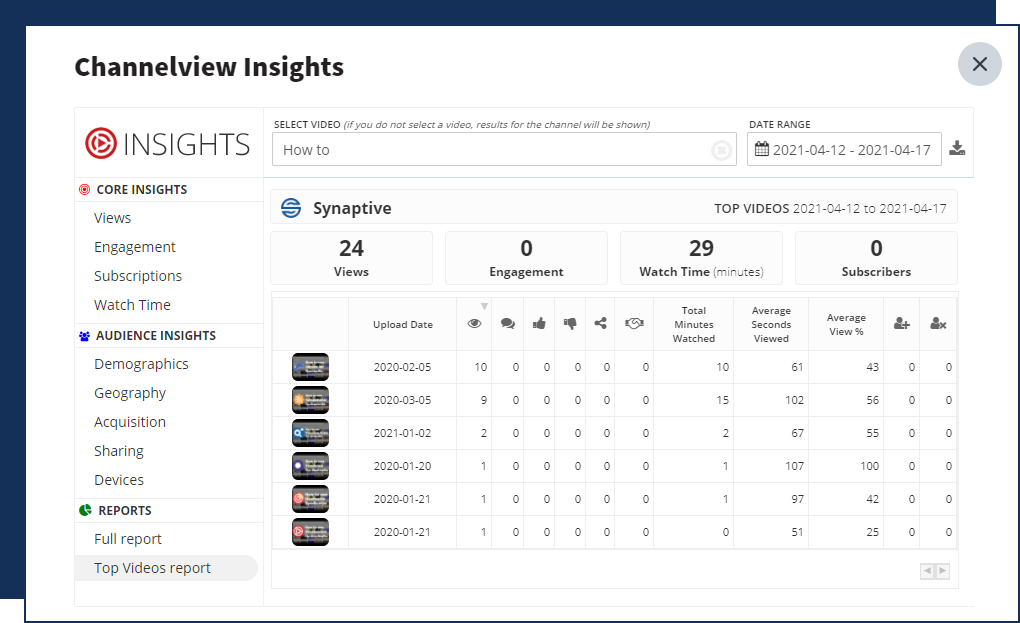The height and width of the screenshot is (623, 1020).
Task: Open thumbnail of video uploaded 2020-01-20
Action: [310, 466]
